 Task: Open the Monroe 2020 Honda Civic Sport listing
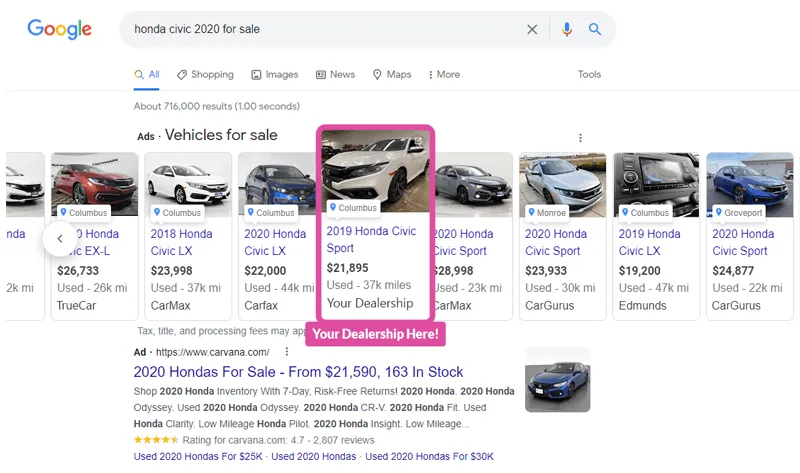556,242
